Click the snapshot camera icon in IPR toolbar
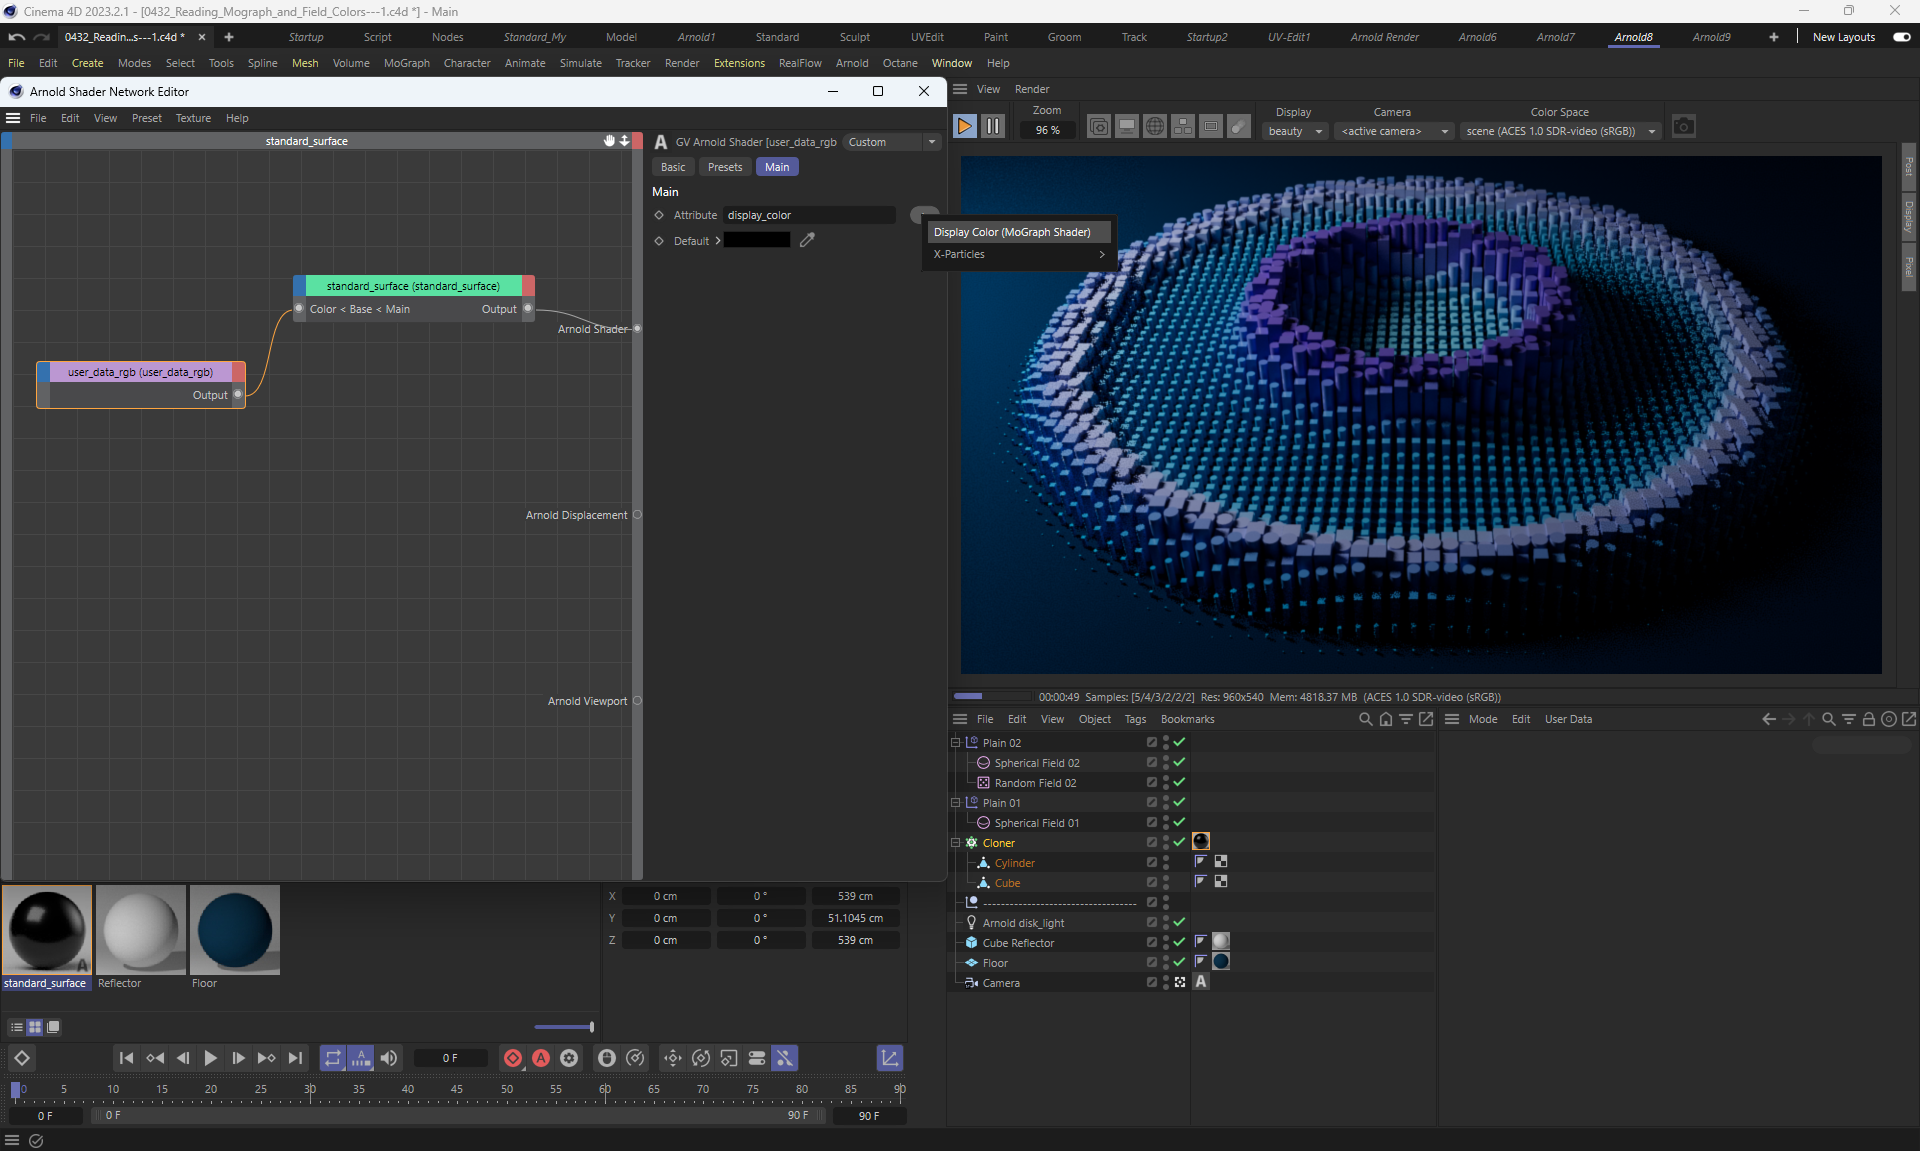Screen dimensions: 1920x1151 (x=1684, y=127)
